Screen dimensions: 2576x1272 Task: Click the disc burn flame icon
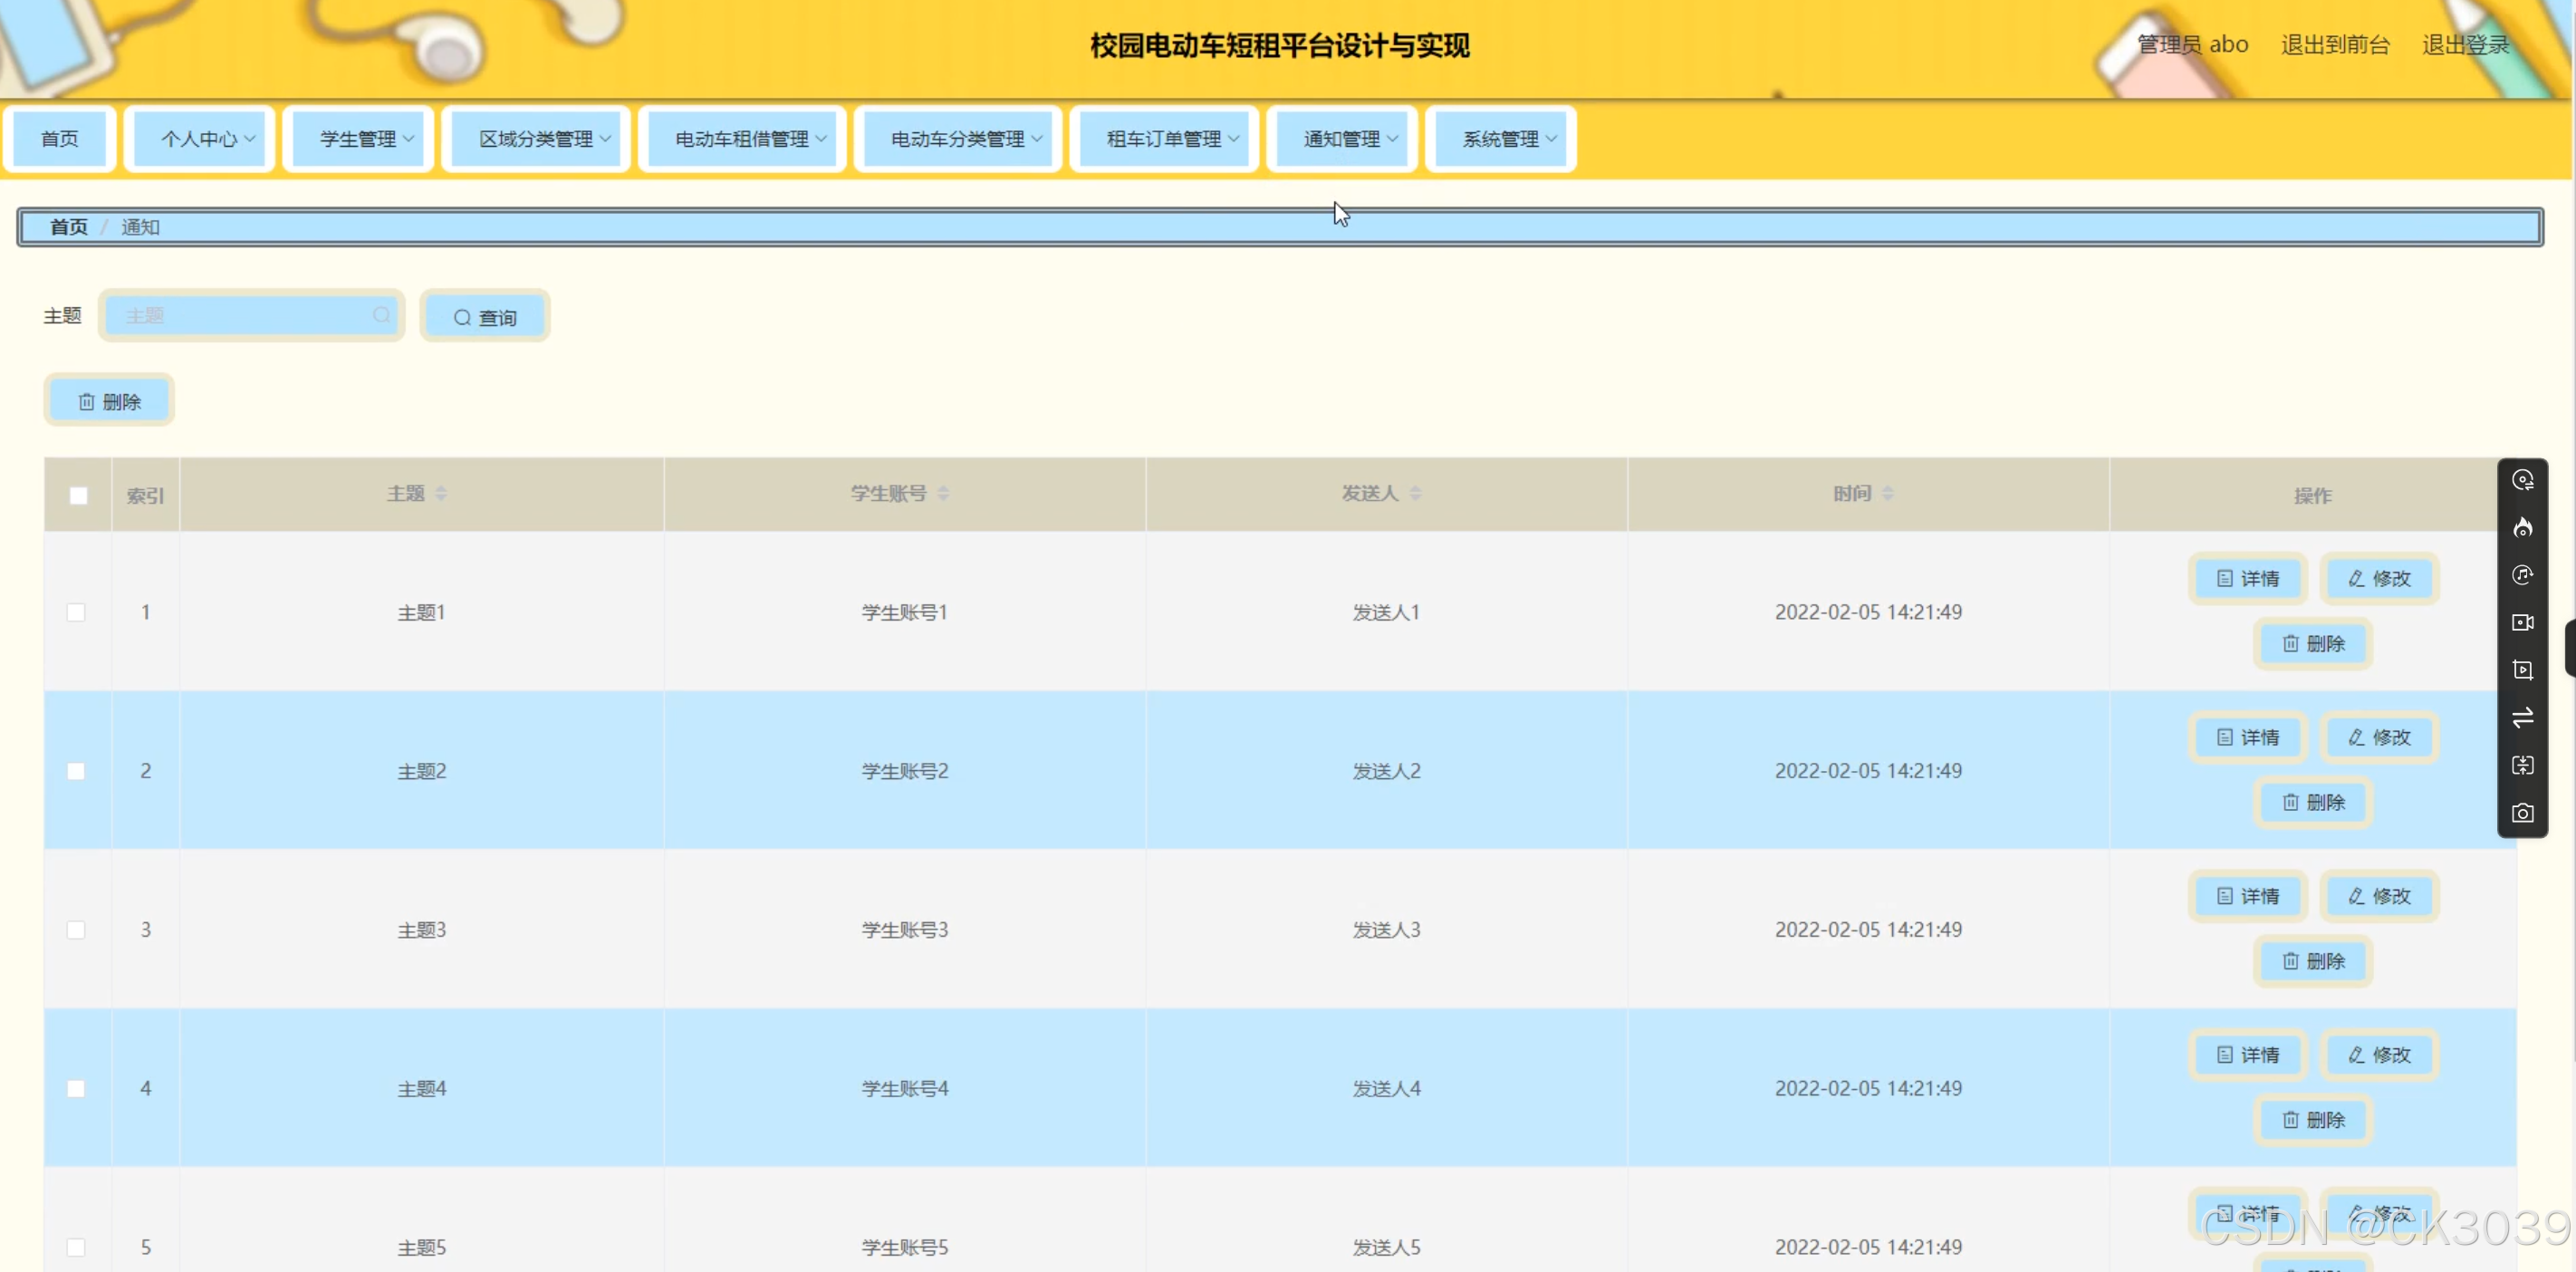(2522, 527)
